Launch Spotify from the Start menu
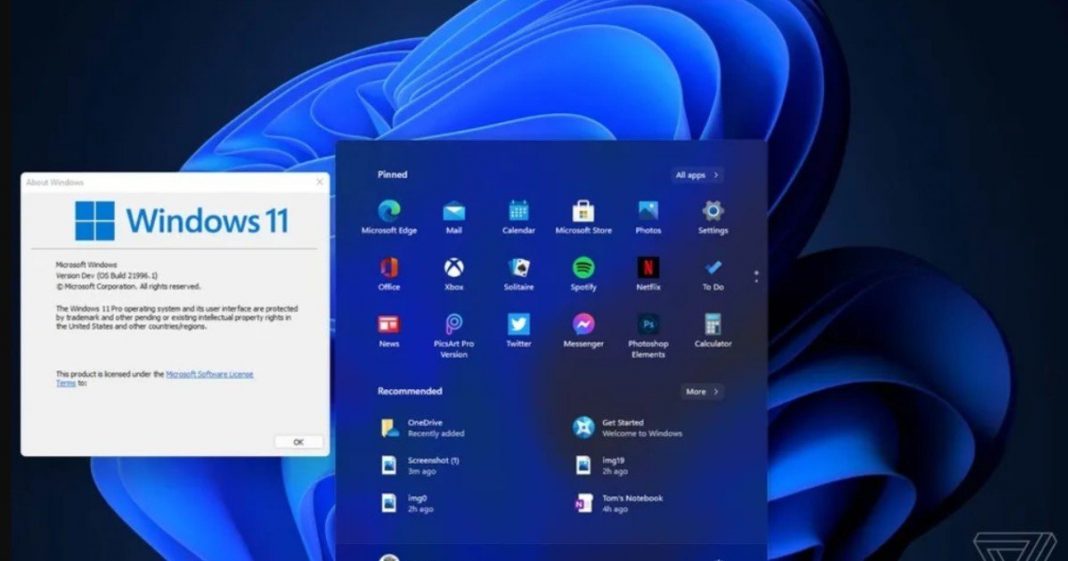The height and width of the screenshot is (561, 1068). pyautogui.click(x=583, y=268)
